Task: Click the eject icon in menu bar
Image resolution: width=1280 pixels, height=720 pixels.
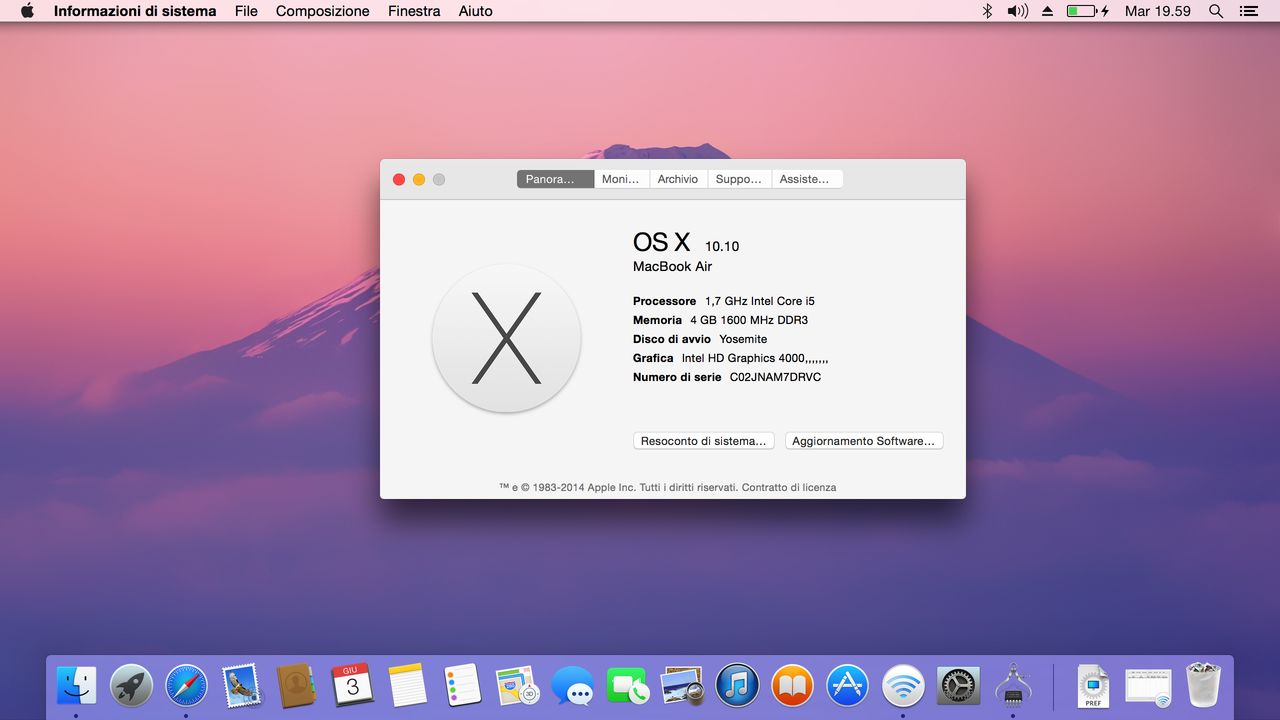Action: pos(1047,11)
